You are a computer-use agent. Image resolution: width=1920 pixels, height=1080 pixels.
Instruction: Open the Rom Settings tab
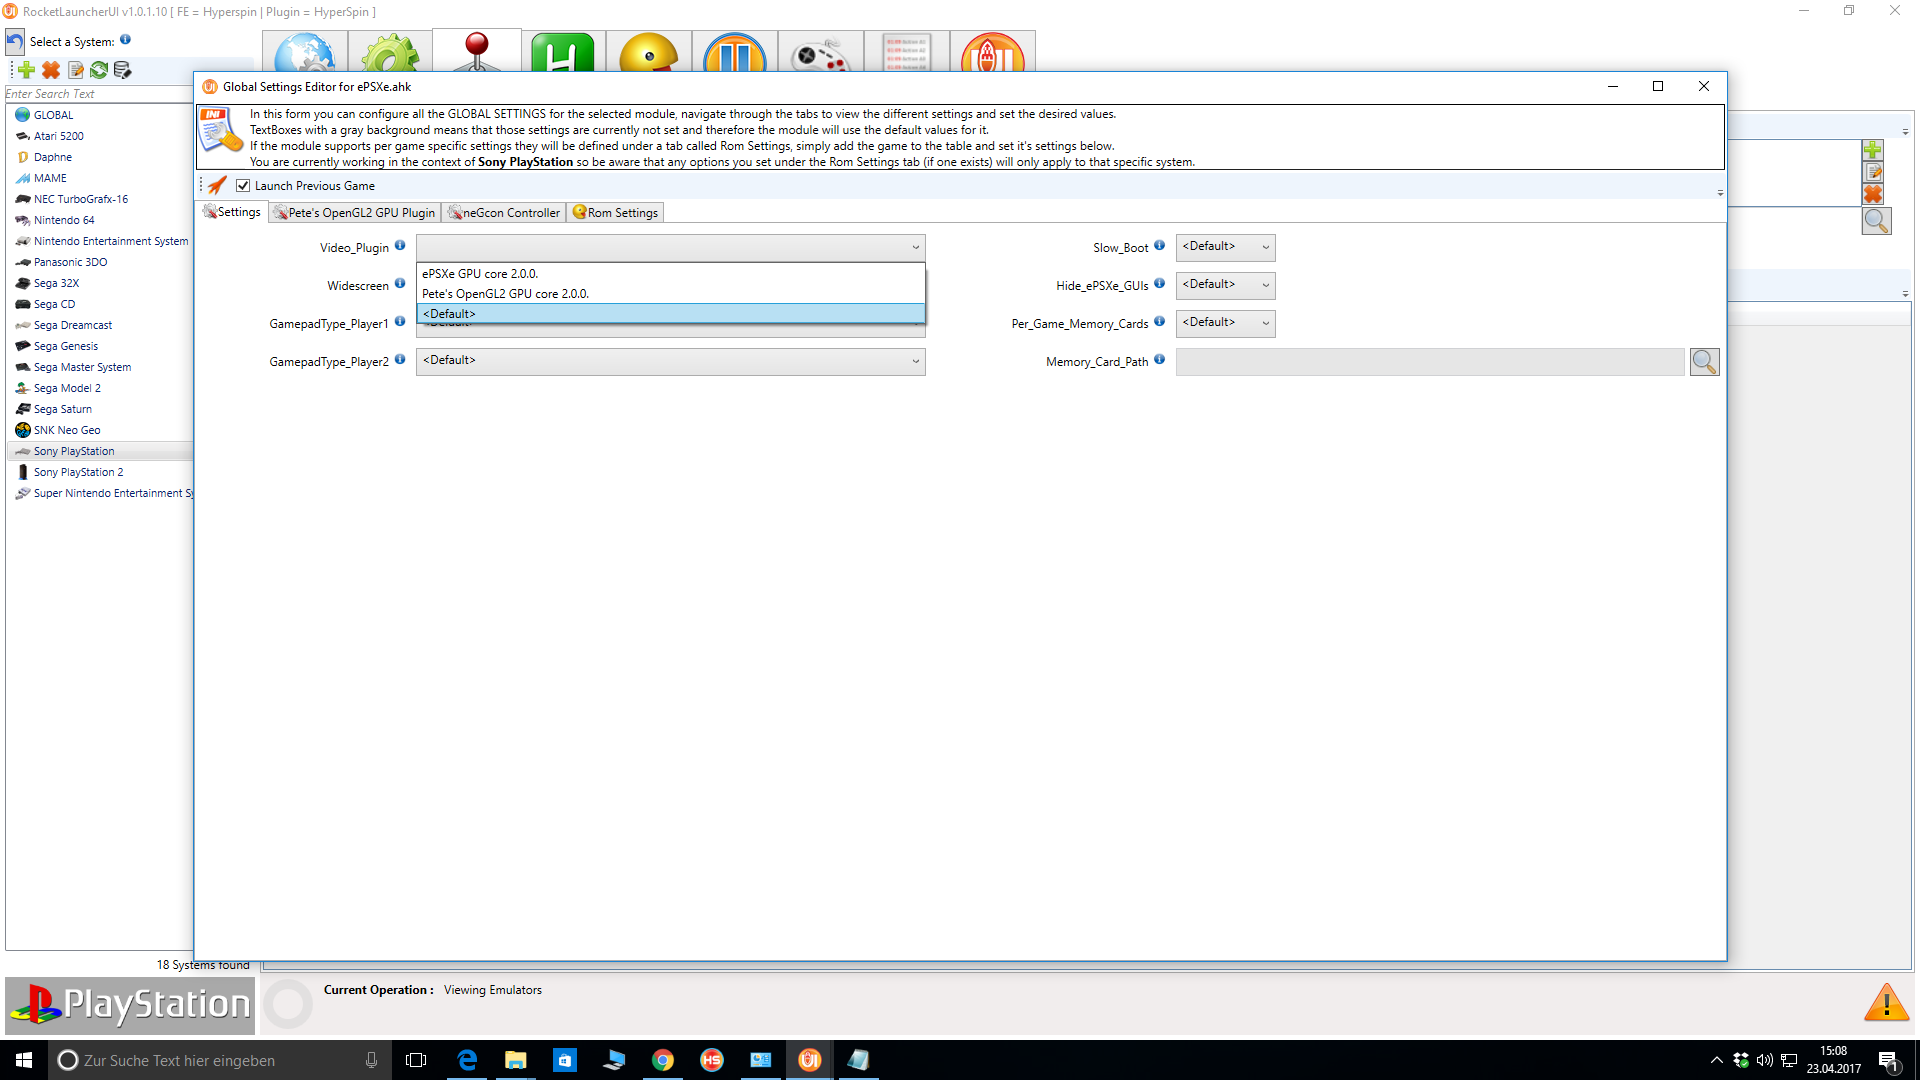pyautogui.click(x=615, y=213)
